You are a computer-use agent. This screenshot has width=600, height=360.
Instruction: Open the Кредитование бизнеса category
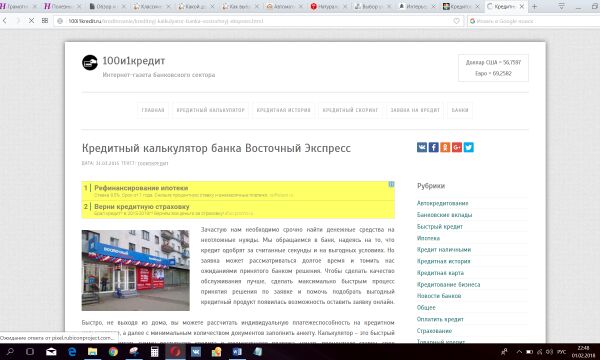click(448, 285)
